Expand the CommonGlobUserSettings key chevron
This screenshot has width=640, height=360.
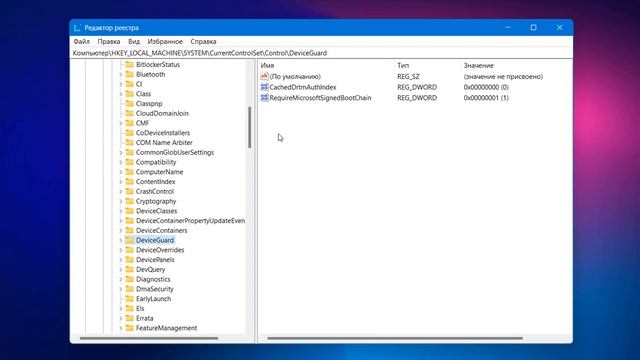coord(121,153)
